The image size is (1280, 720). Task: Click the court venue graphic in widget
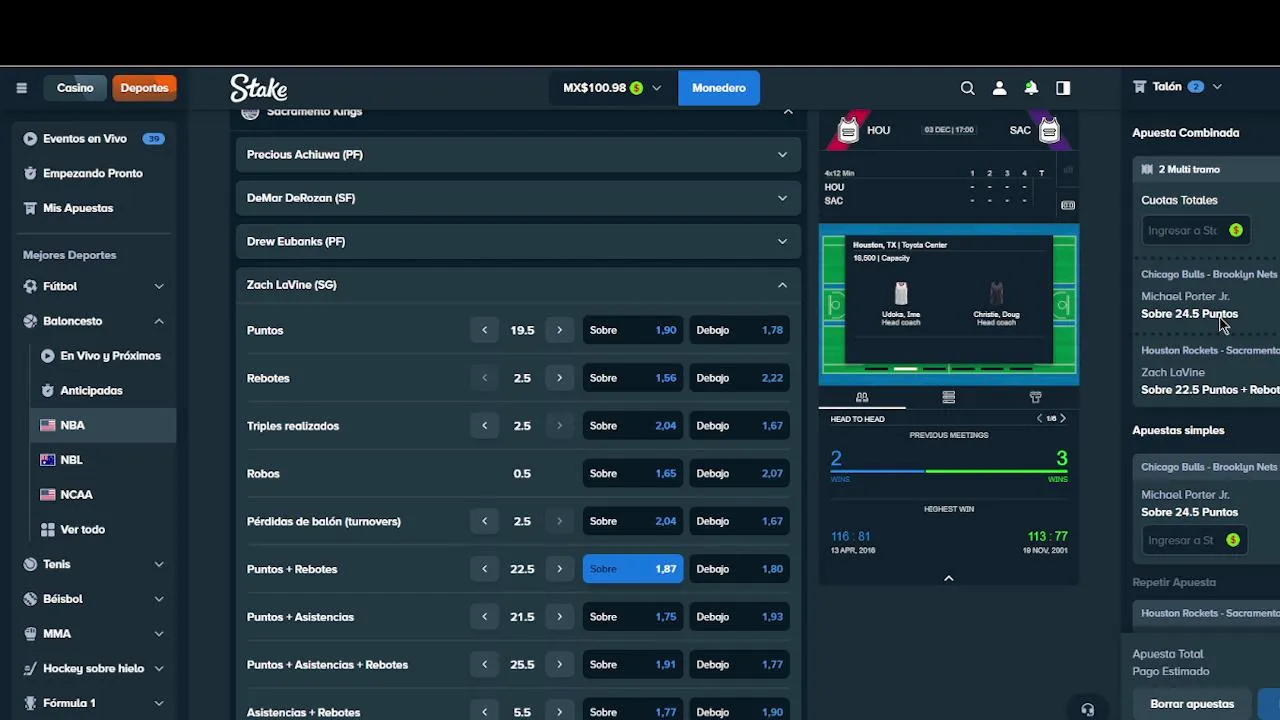pos(948,303)
